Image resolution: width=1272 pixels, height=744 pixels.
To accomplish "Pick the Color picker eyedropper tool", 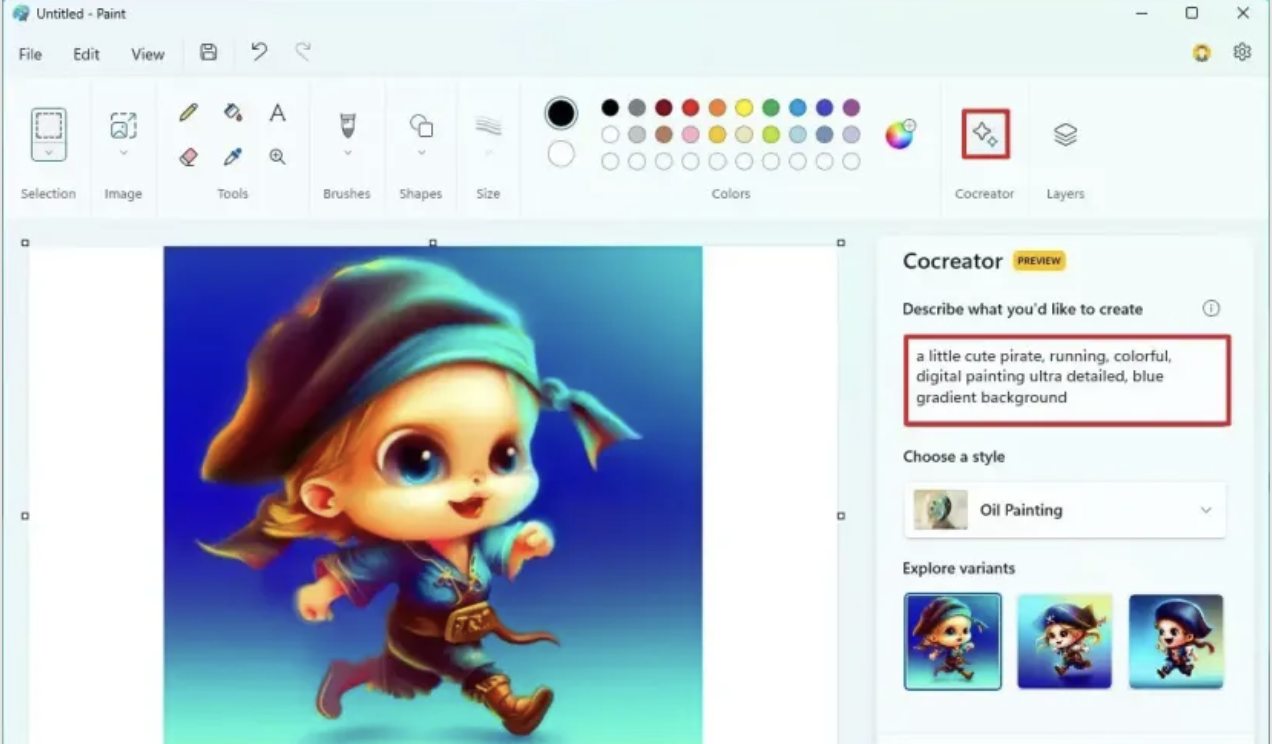I will point(233,157).
